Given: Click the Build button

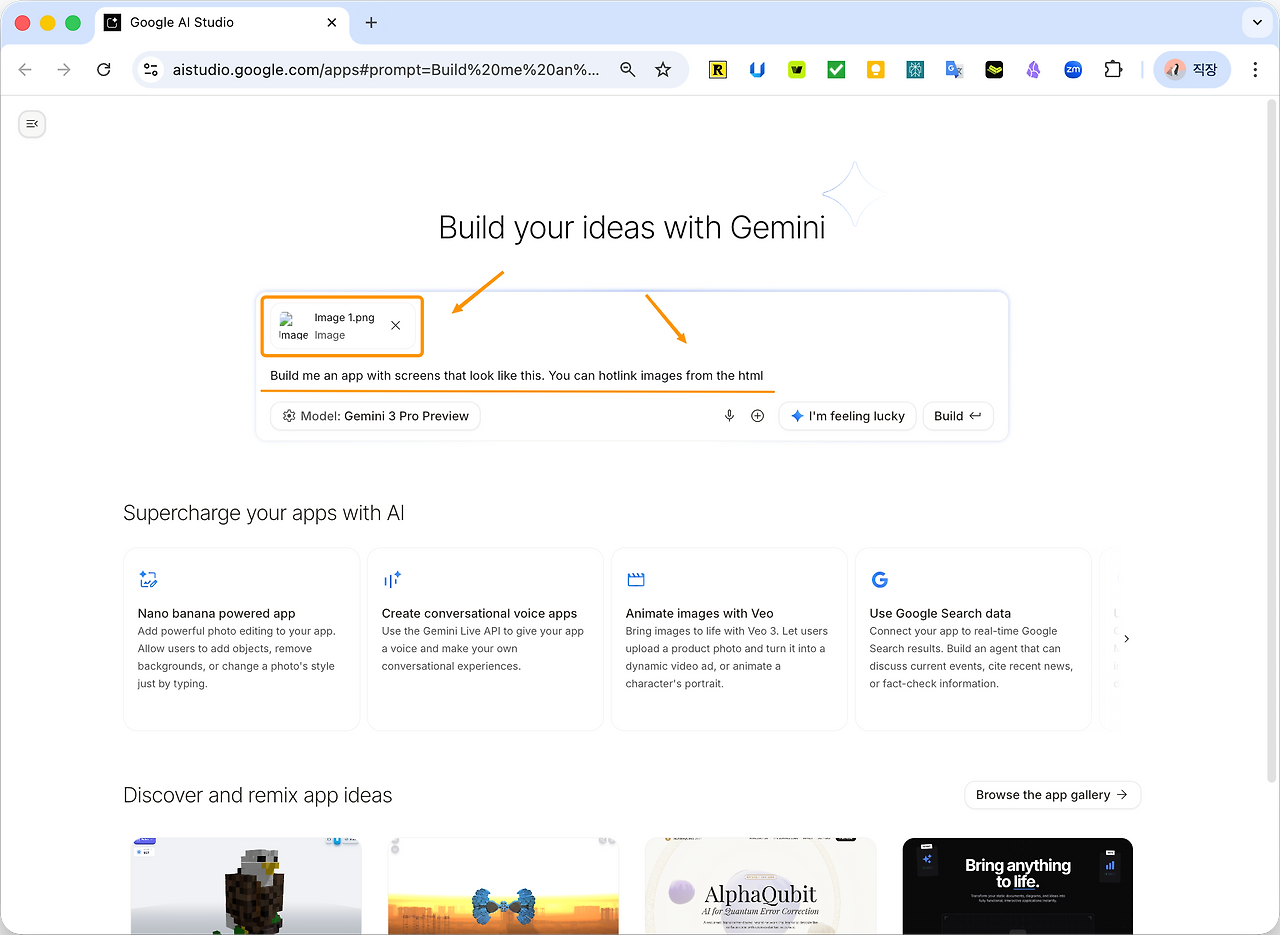Looking at the screenshot, I should (958, 416).
